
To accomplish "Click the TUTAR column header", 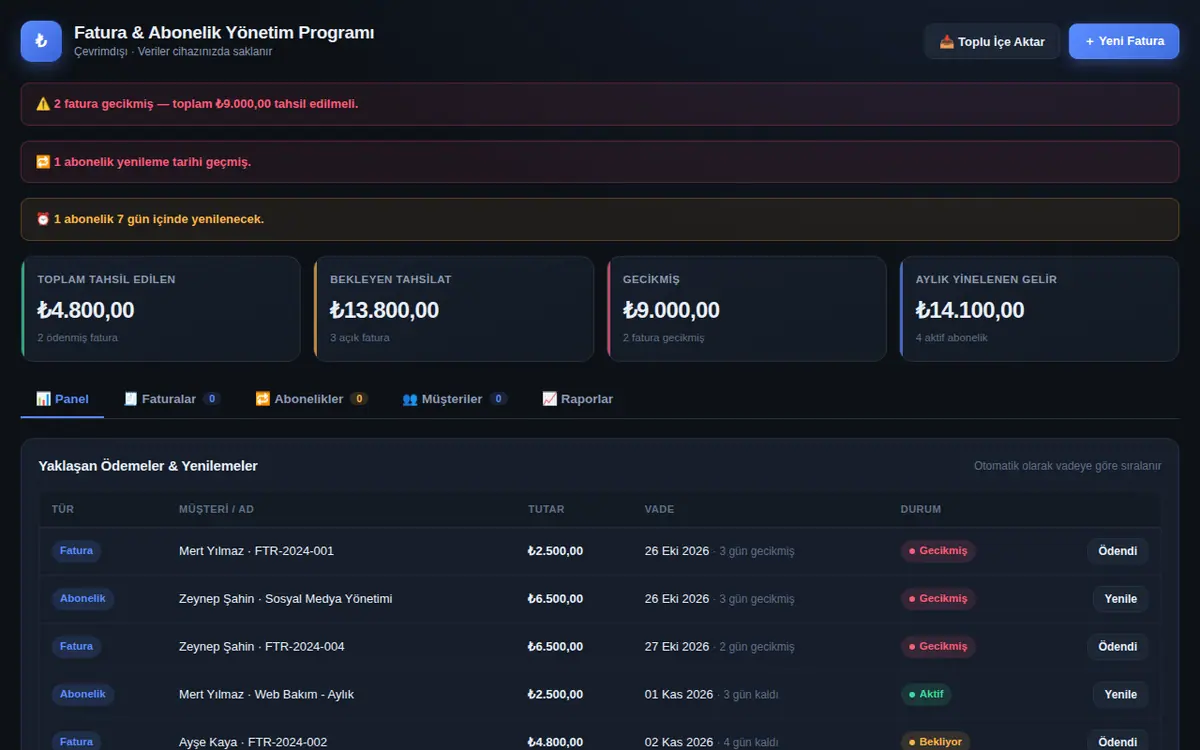I will 546,509.
